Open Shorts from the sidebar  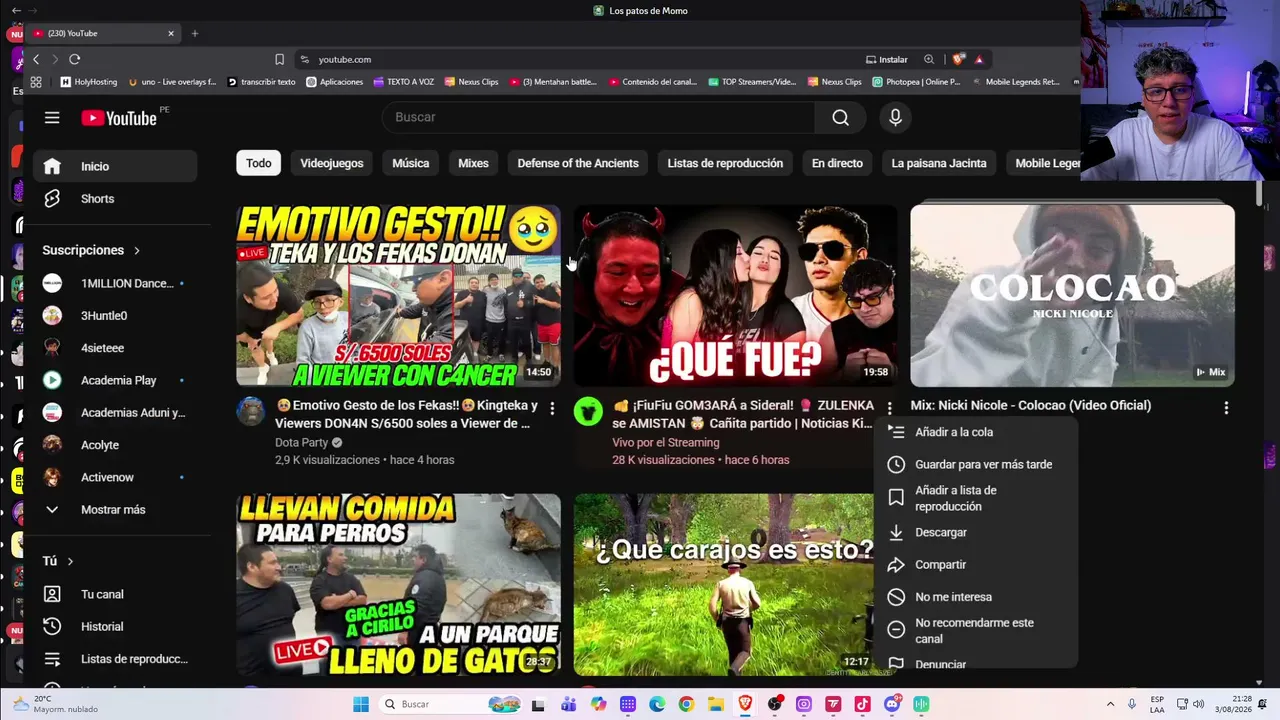115,199
